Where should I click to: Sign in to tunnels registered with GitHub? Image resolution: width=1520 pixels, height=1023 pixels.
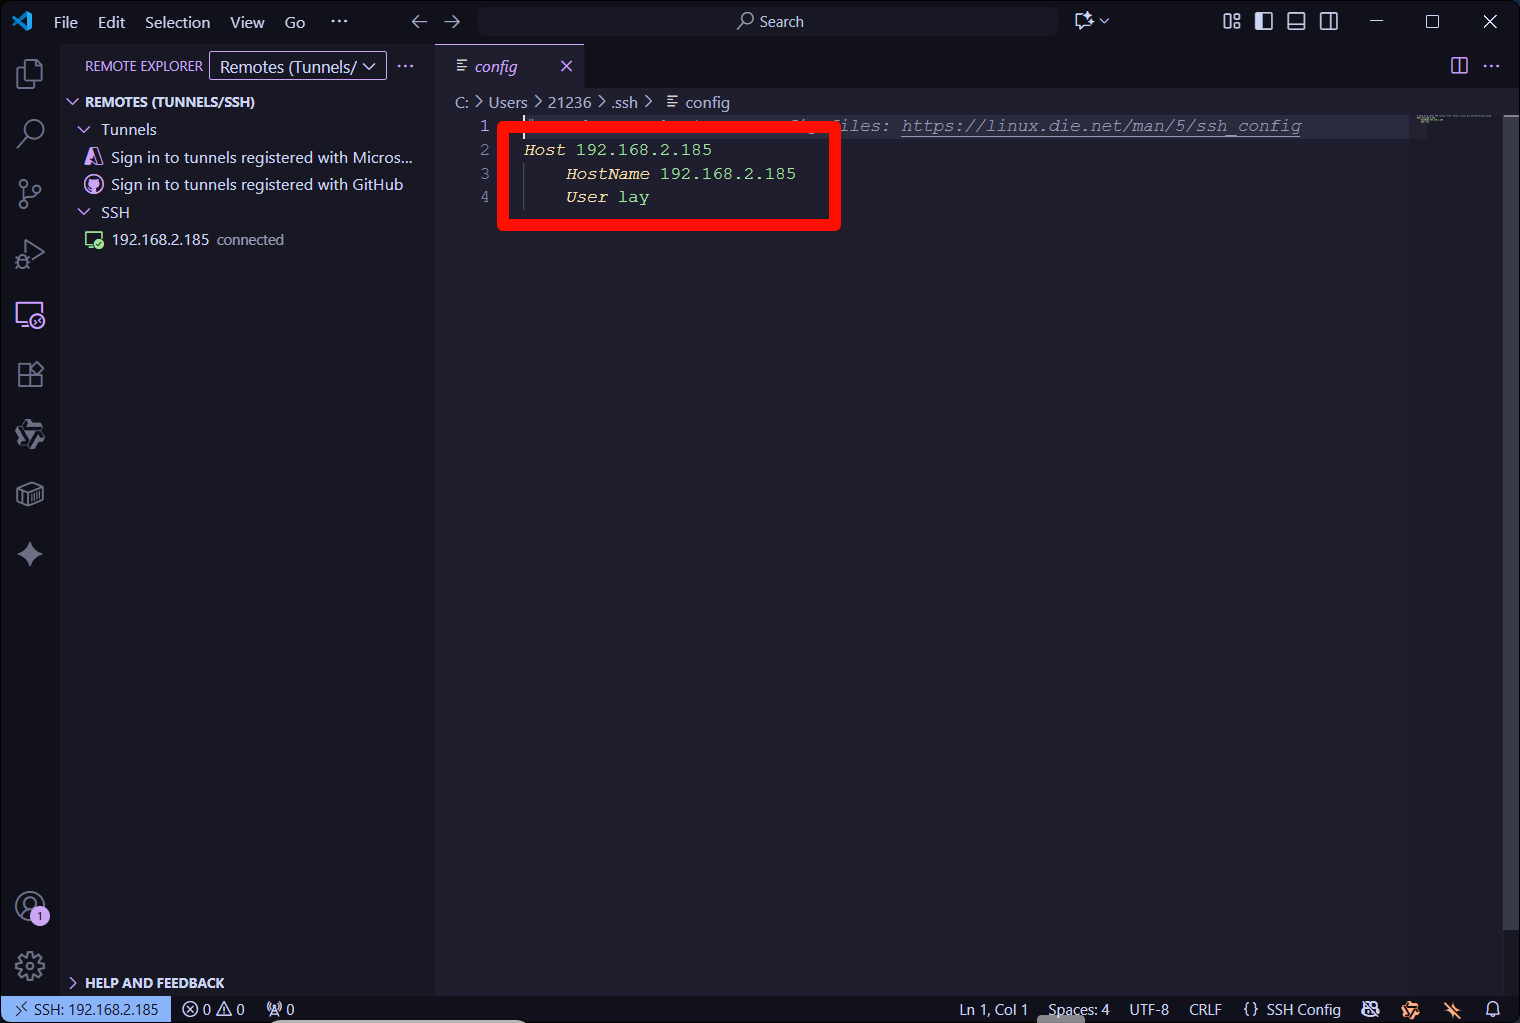click(256, 185)
